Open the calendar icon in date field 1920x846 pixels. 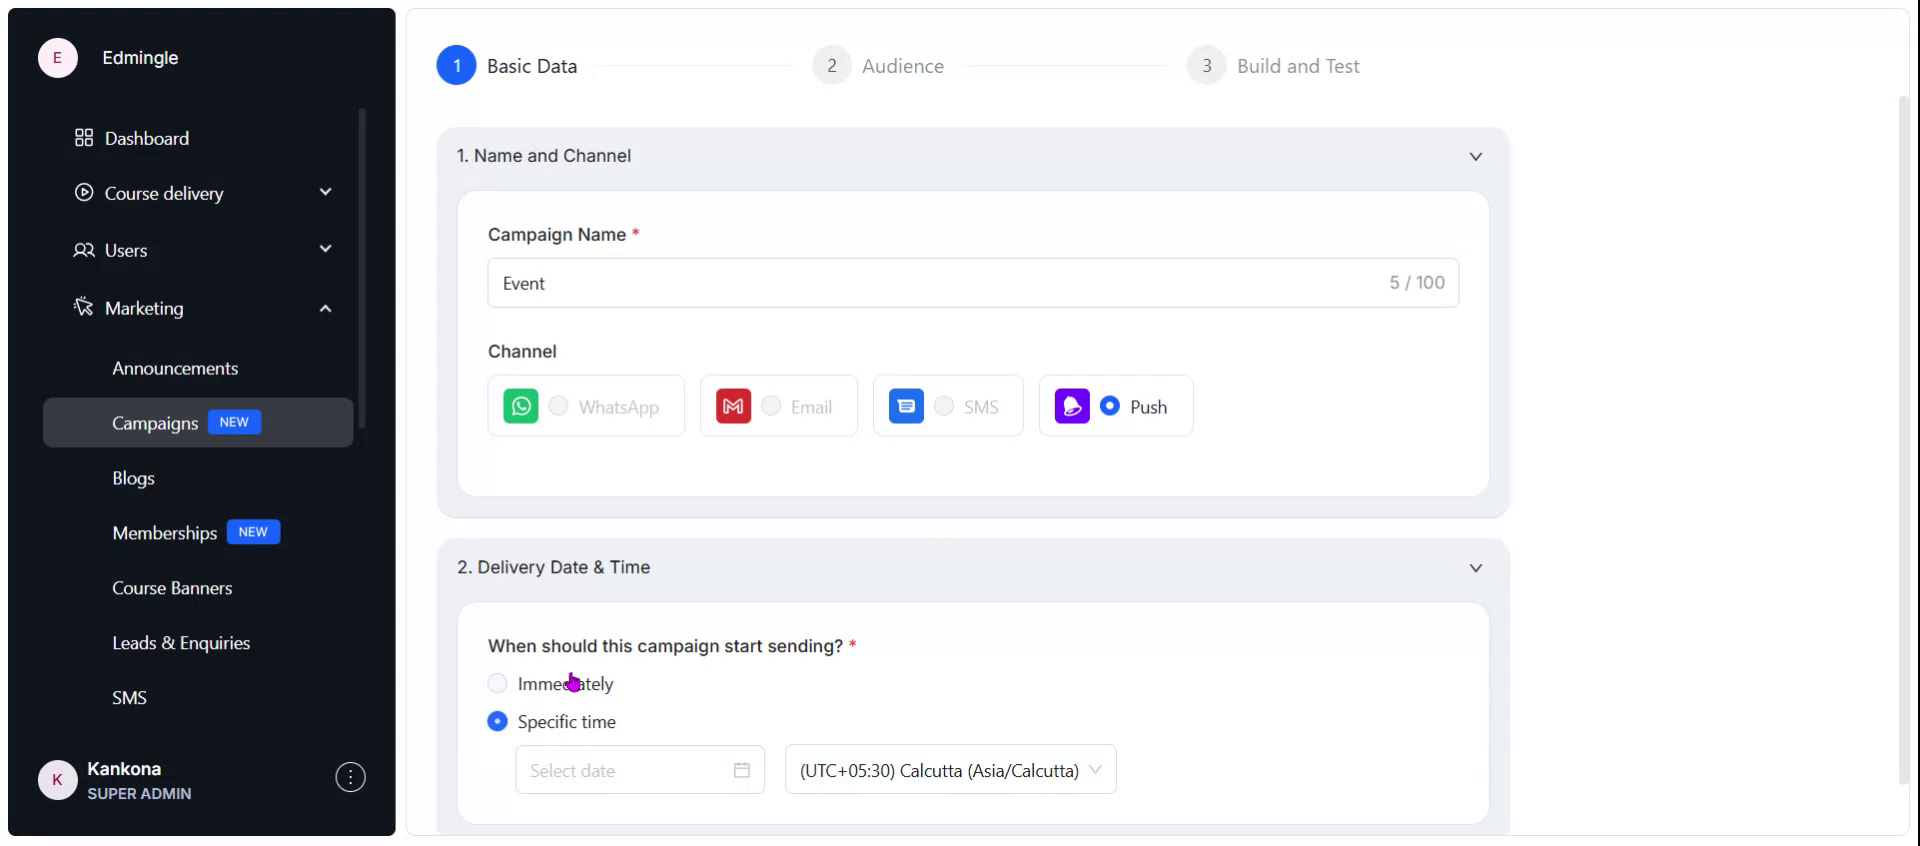[x=742, y=770]
